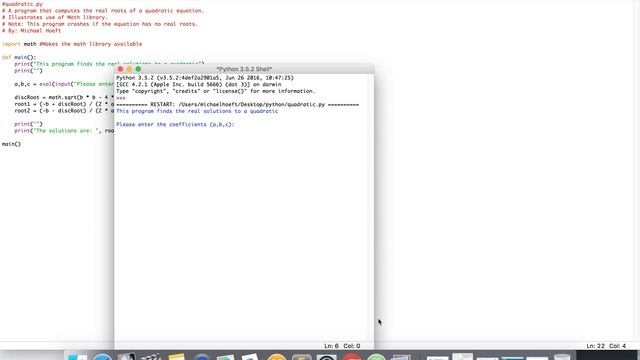Open Finder from the Dock
Image resolution: width=640 pixels, height=360 pixels.
click(78, 357)
